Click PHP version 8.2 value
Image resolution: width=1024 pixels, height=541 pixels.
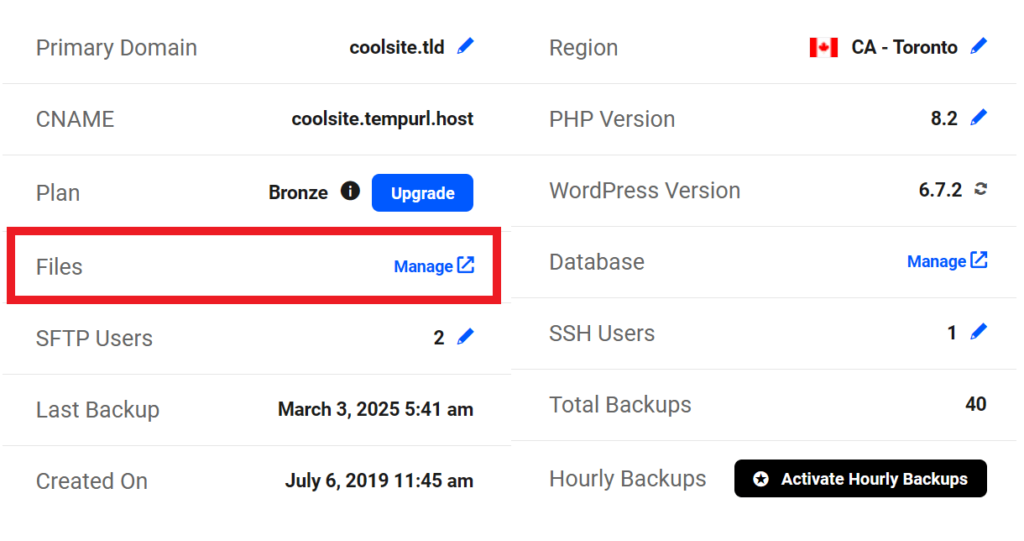(x=944, y=118)
